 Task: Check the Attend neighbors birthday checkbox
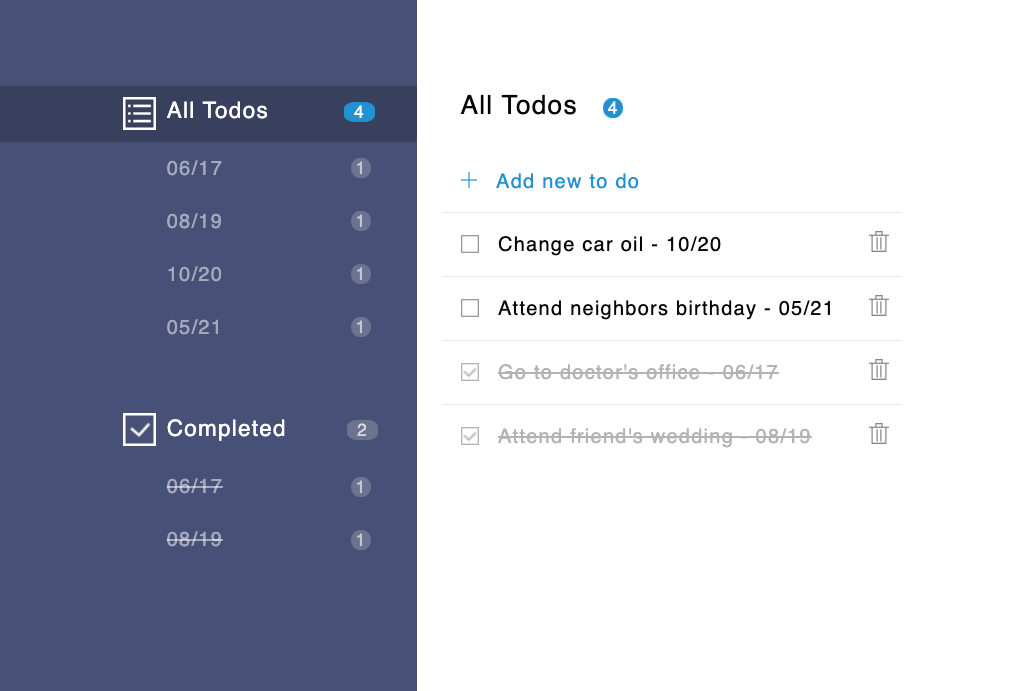pos(470,308)
